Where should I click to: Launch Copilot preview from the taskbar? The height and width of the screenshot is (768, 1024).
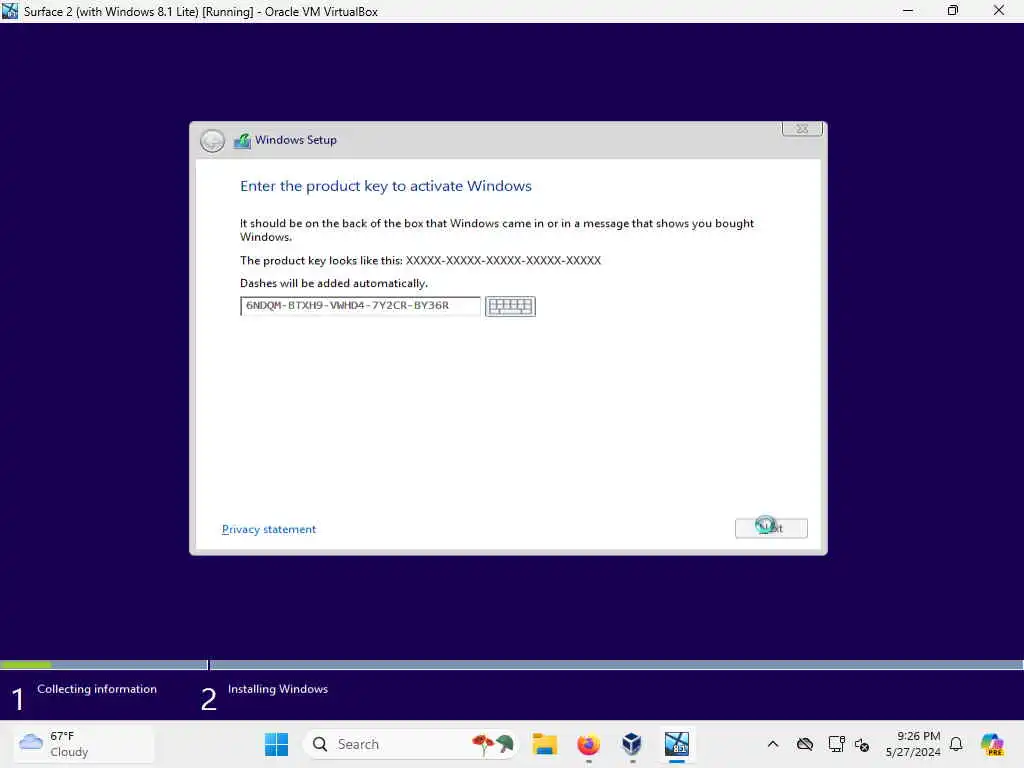pyautogui.click(x=992, y=744)
